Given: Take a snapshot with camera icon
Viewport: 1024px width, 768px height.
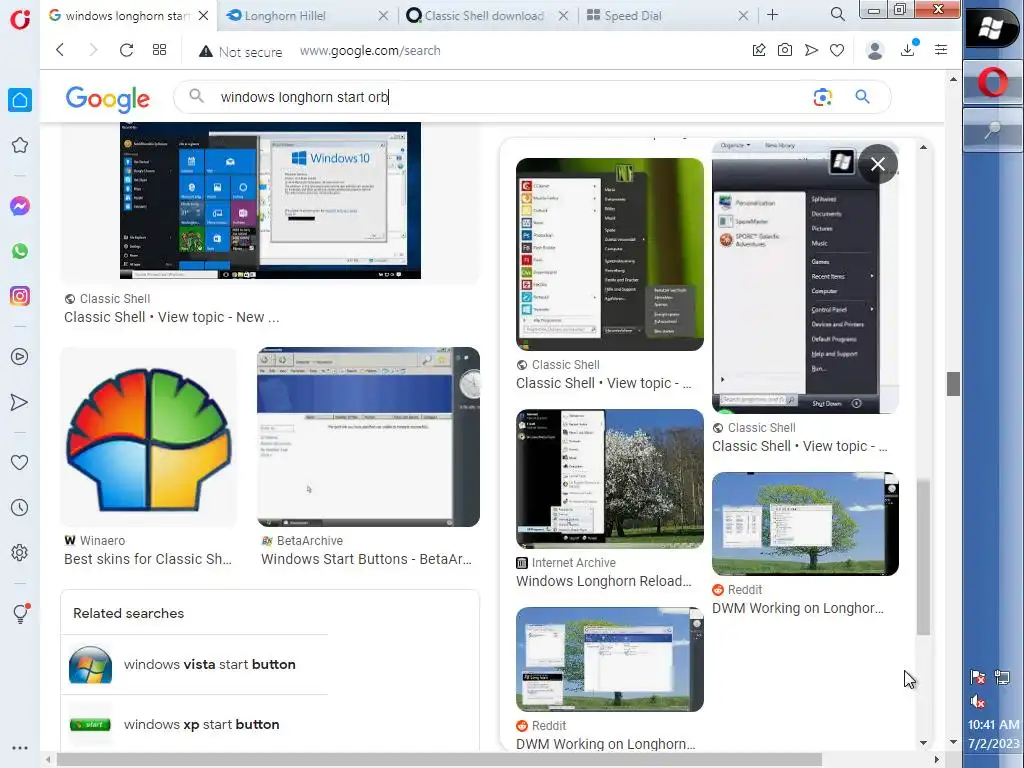Looking at the screenshot, I should pyautogui.click(x=785, y=50).
